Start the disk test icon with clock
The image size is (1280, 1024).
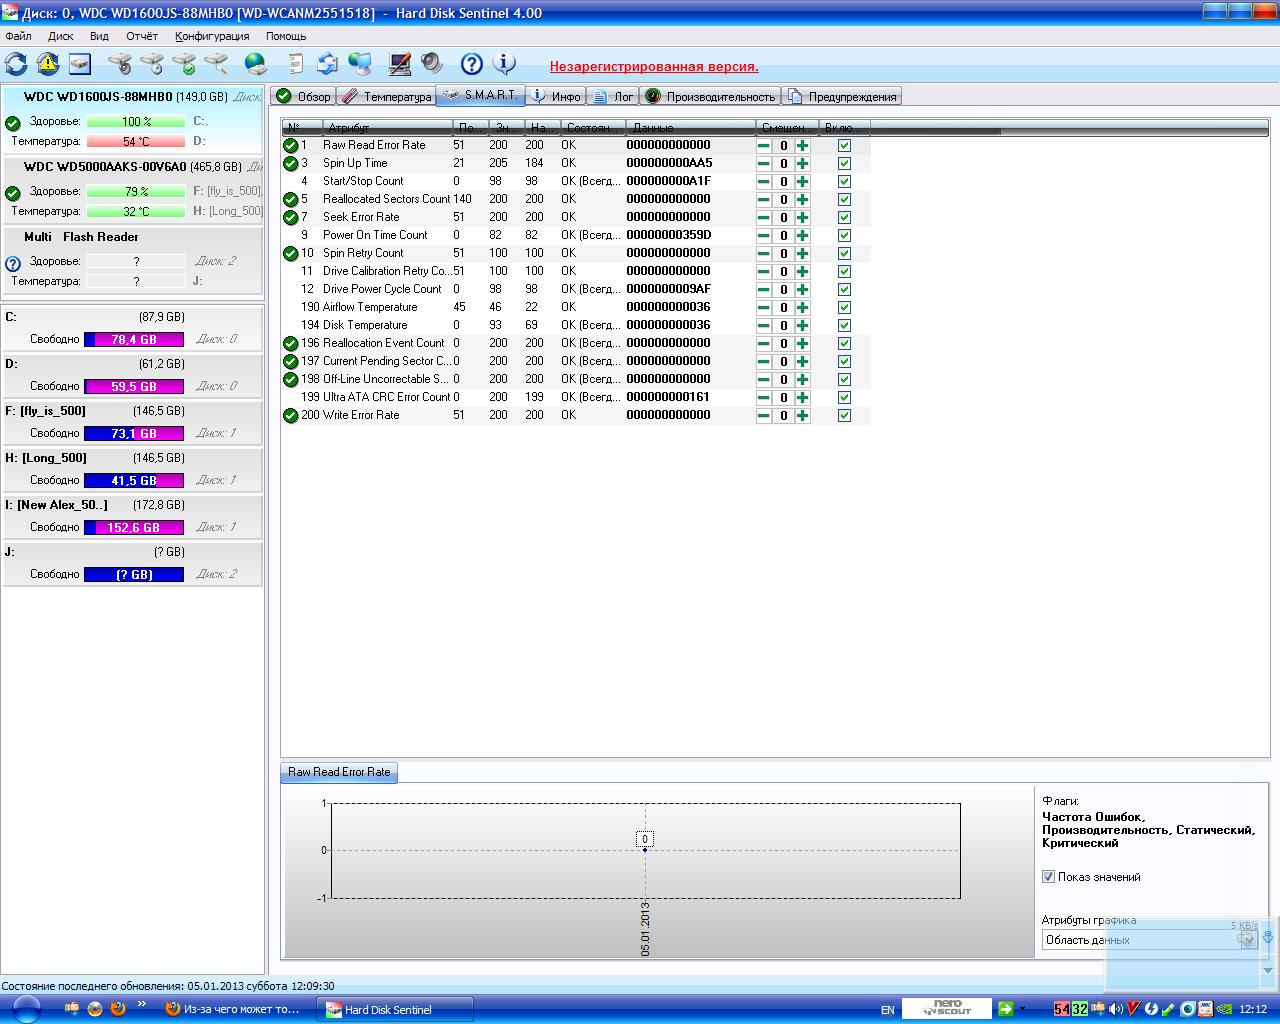[152, 64]
